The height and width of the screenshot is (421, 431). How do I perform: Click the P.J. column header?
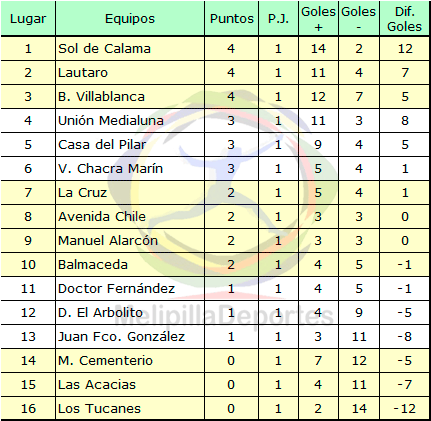pos(278,19)
